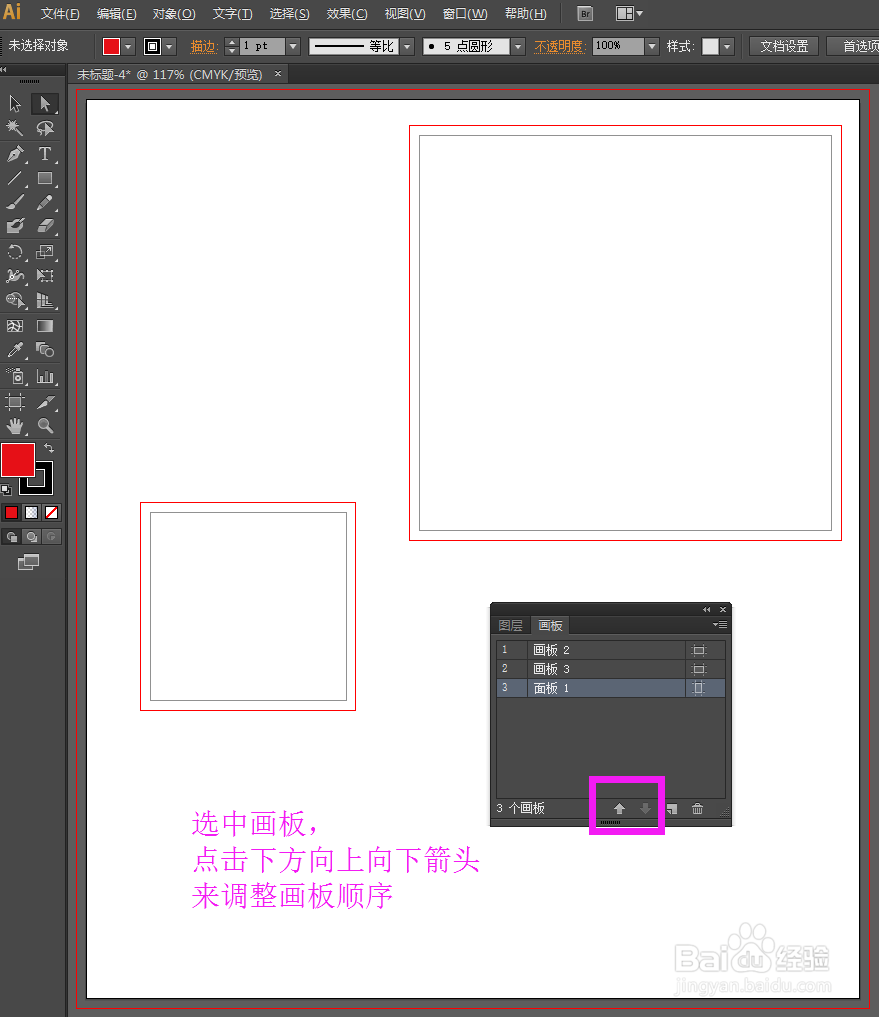Select the Column Graph tool

coord(44,376)
